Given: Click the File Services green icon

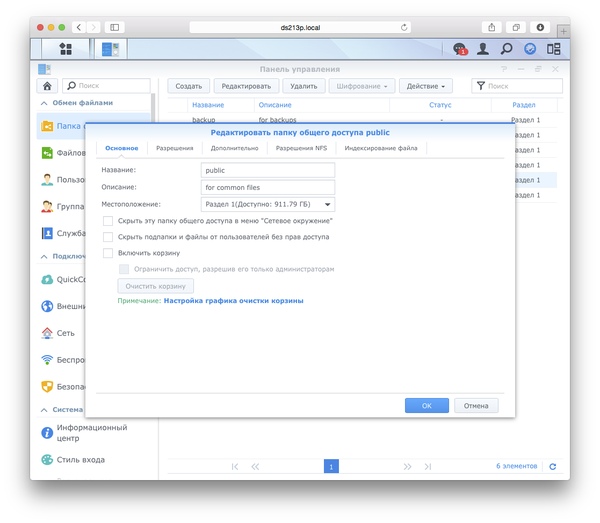Looking at the screenshot, I should (47, 153).
